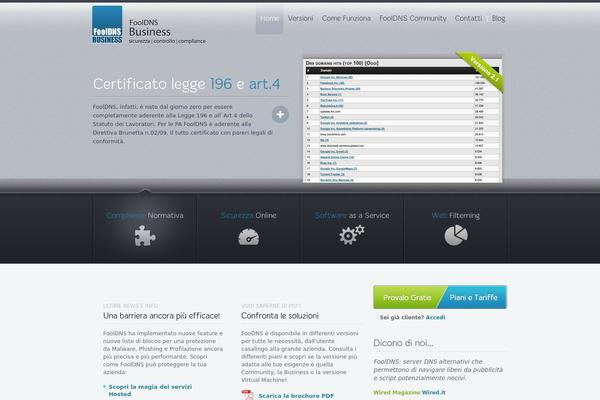Open the DNS domains hits screenshot thumbnail
Viewport: 600px width, 400px height.
click(x=403, y=120)
